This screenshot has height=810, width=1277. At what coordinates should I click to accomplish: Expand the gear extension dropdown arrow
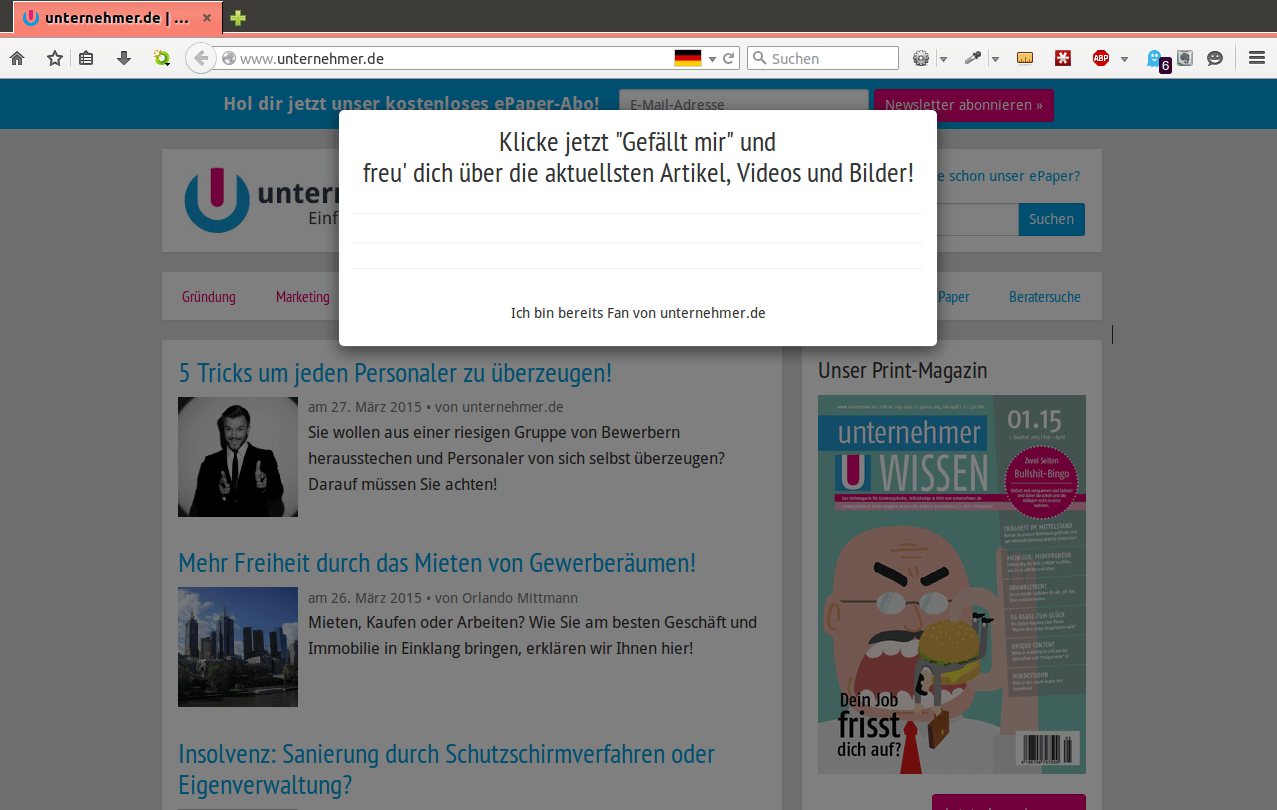(943, 59)
